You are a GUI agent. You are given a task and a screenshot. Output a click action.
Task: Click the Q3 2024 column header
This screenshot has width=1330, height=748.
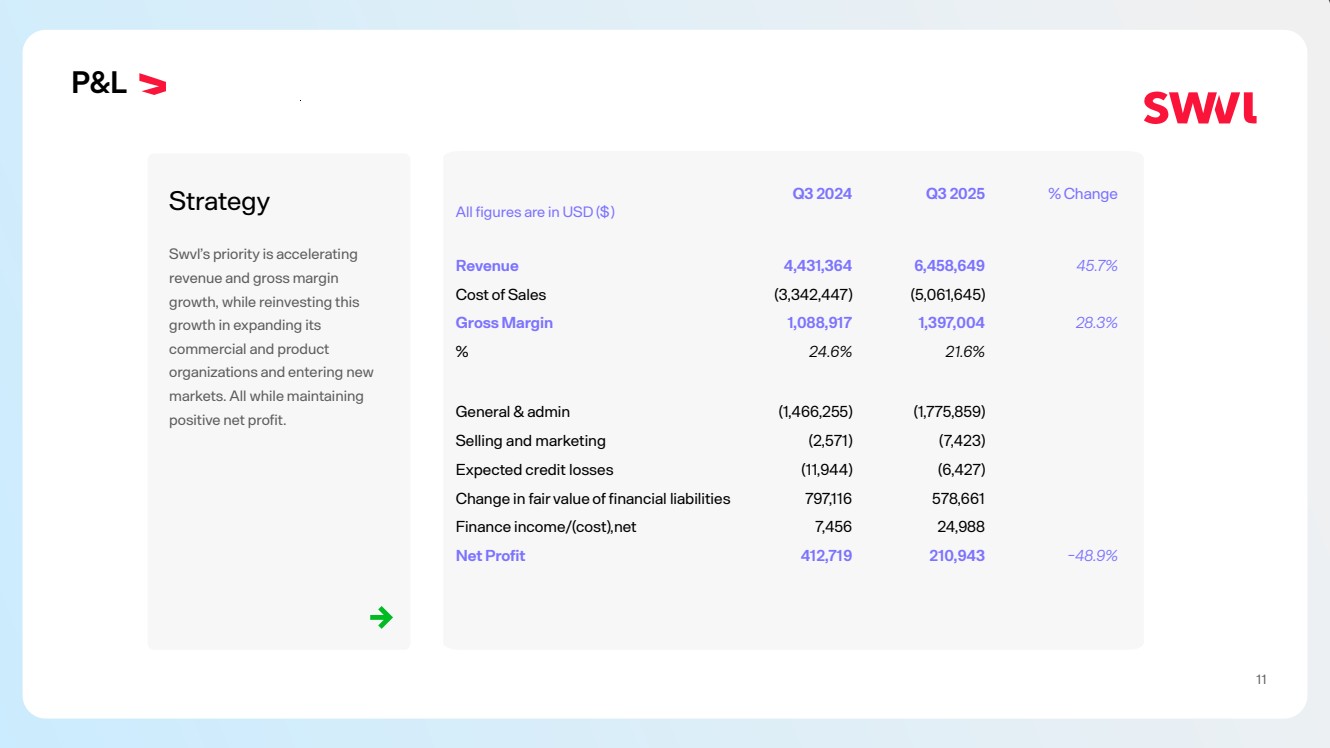coord(822,194)
